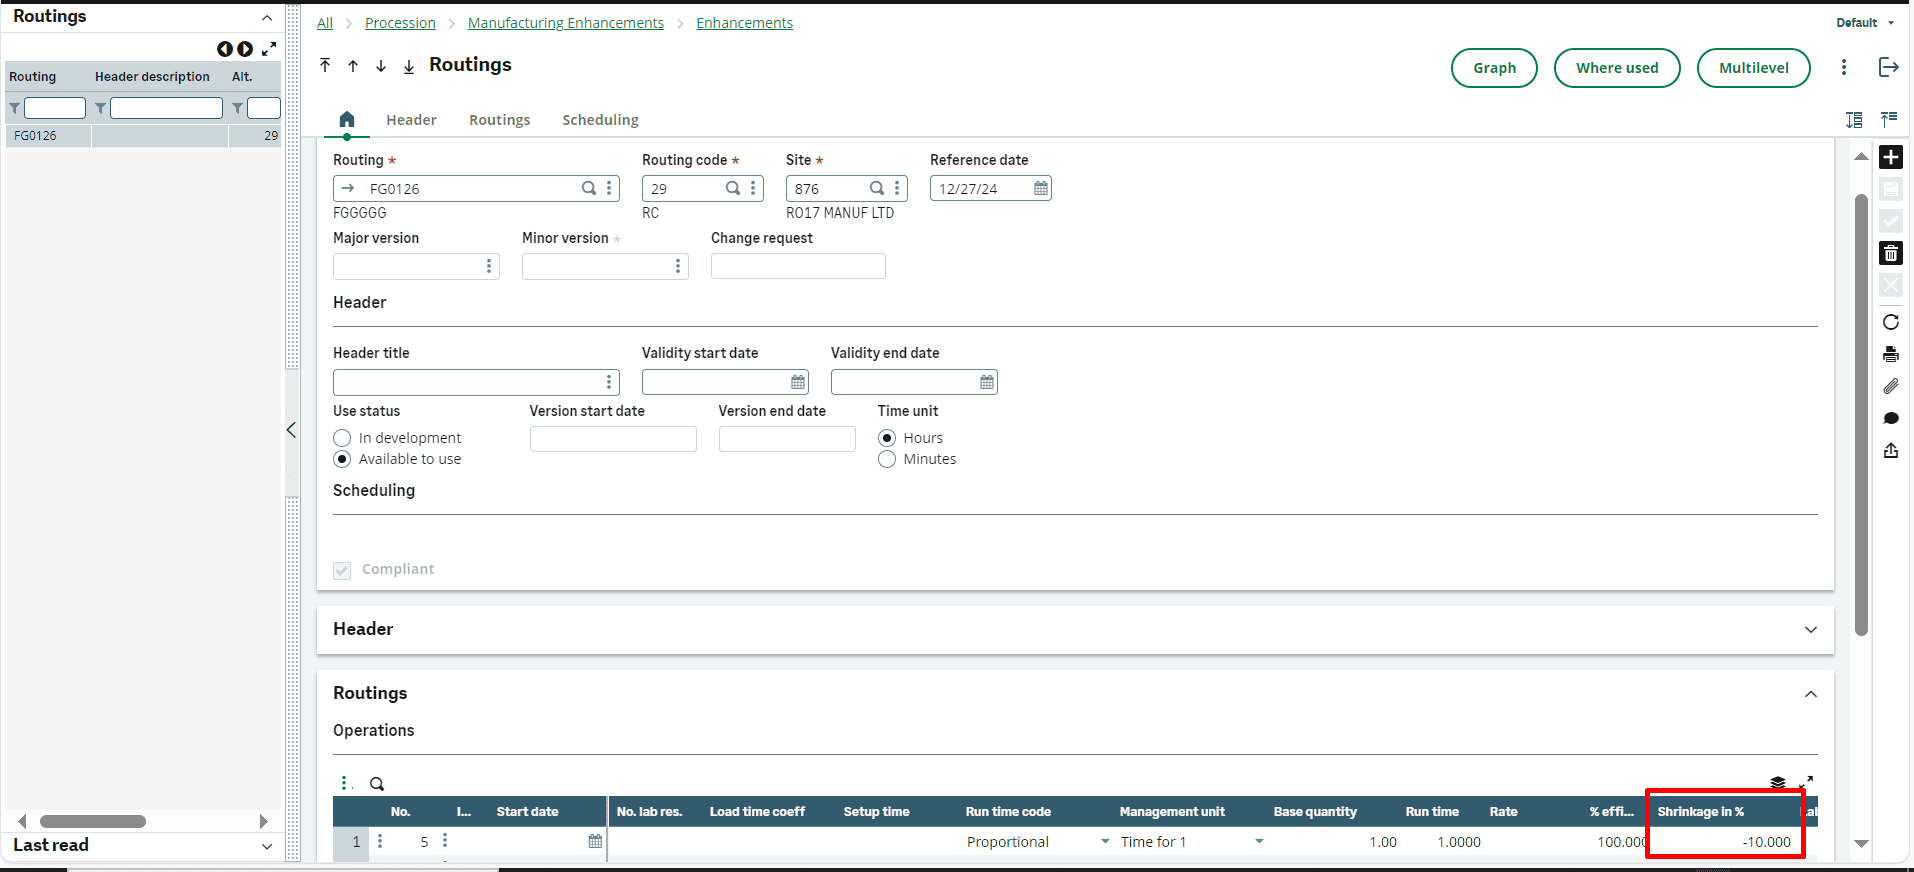
Task: Open attachments via the paperclip icon
Action: (x=1890, y=386)
